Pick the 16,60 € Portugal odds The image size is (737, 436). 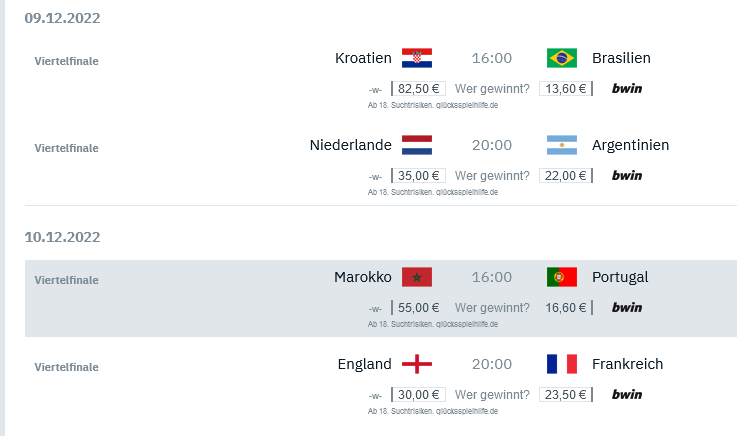tap(566, 307)
